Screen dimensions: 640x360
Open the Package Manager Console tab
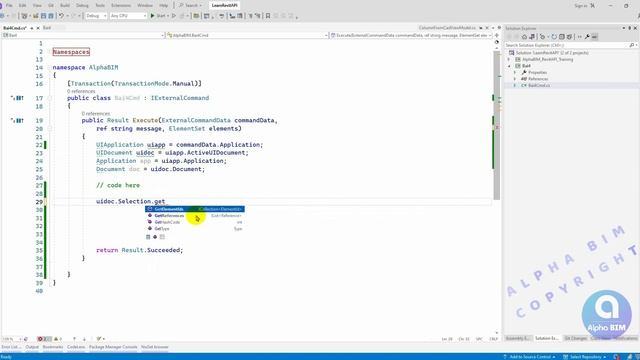pos(113,347)
